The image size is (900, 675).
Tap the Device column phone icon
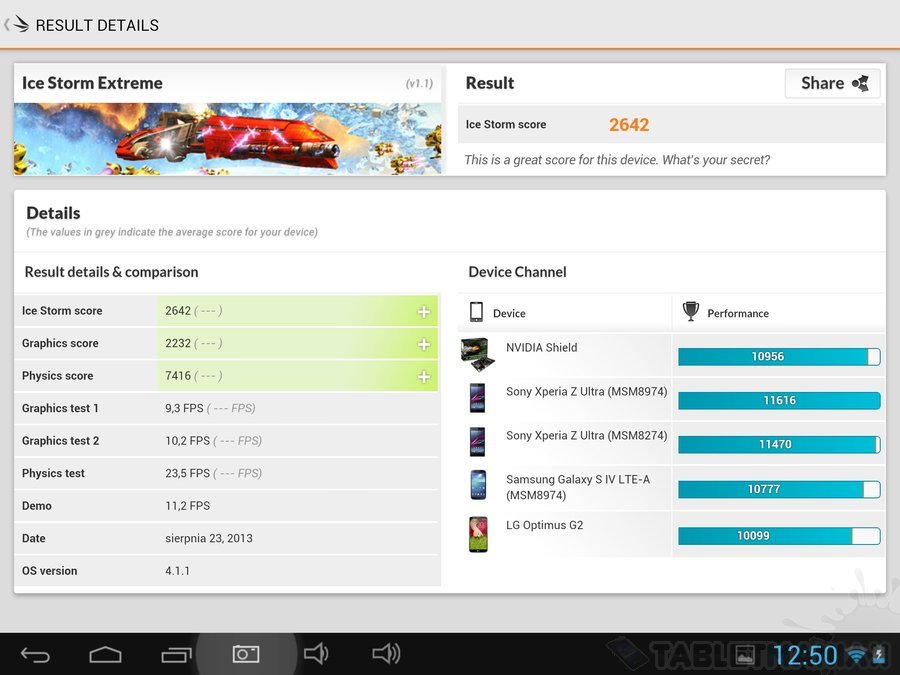[476, 312]
